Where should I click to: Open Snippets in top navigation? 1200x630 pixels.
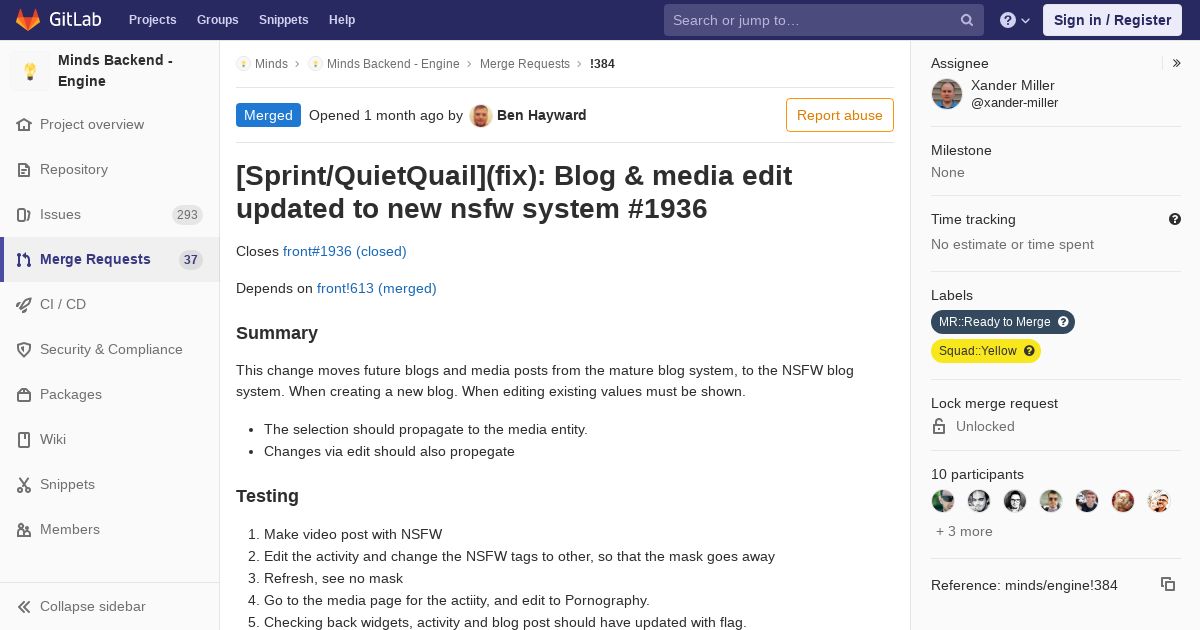click(283, 20)
